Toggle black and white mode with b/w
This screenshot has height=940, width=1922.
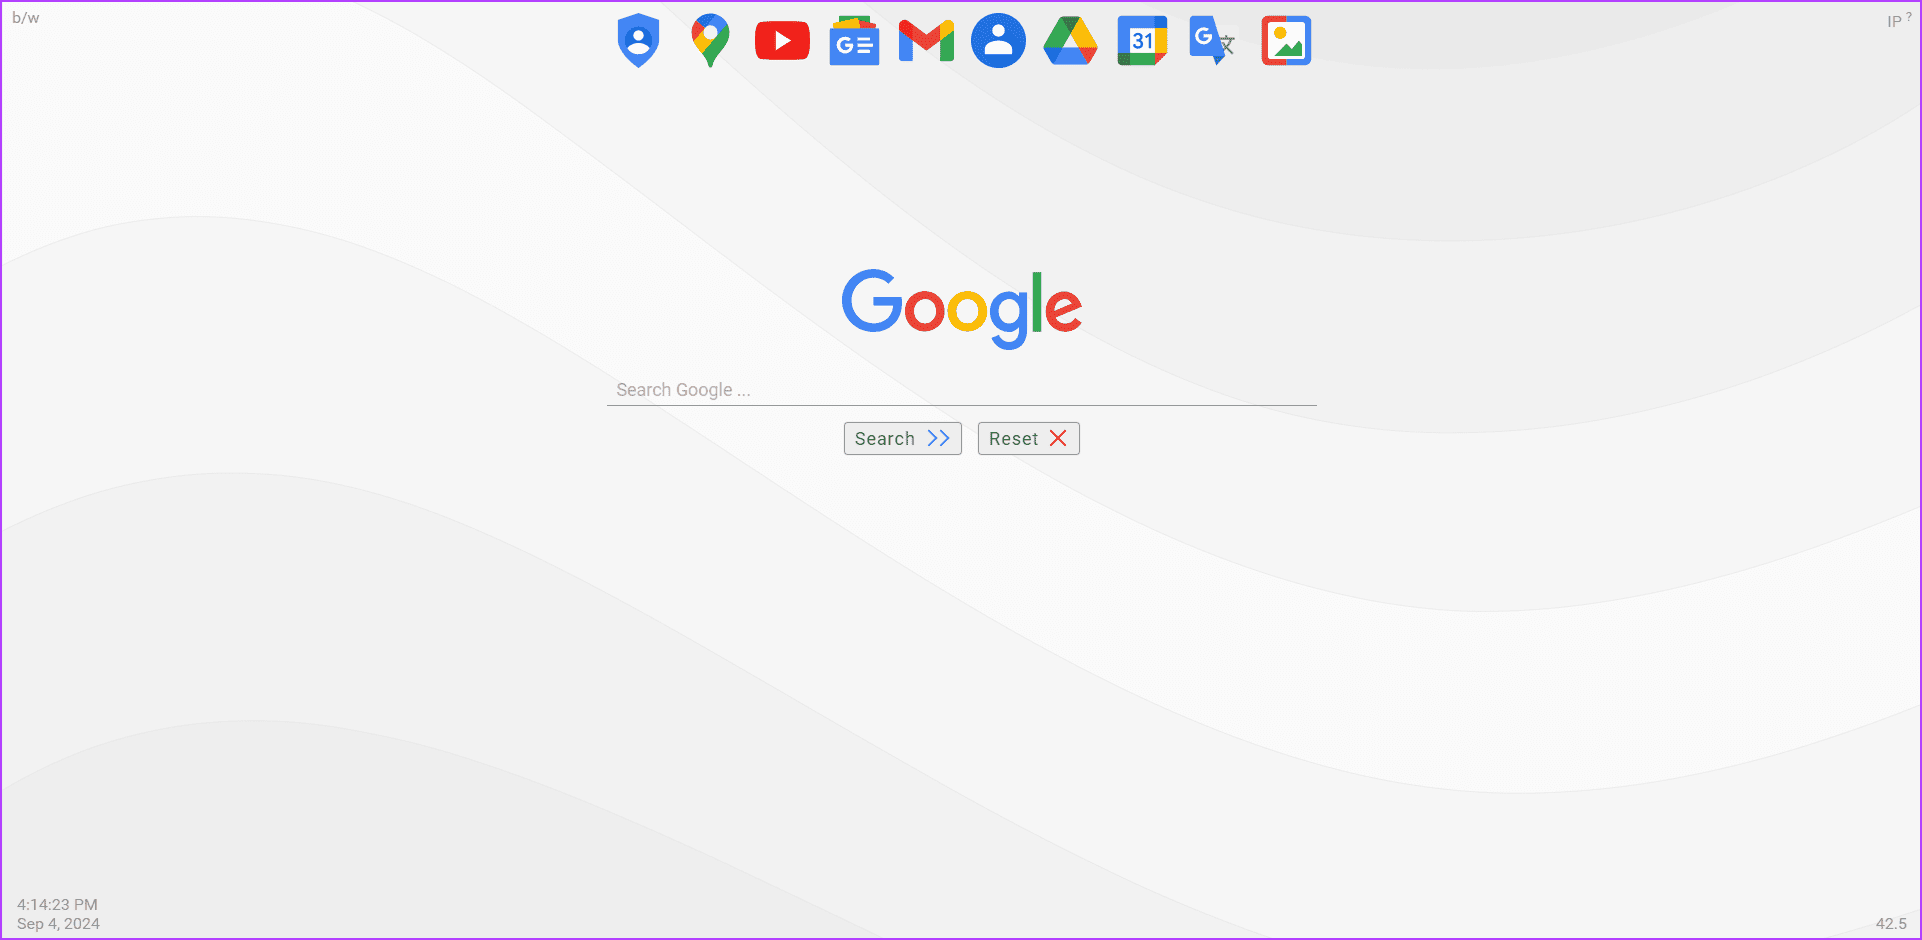(x=26, y=17)
